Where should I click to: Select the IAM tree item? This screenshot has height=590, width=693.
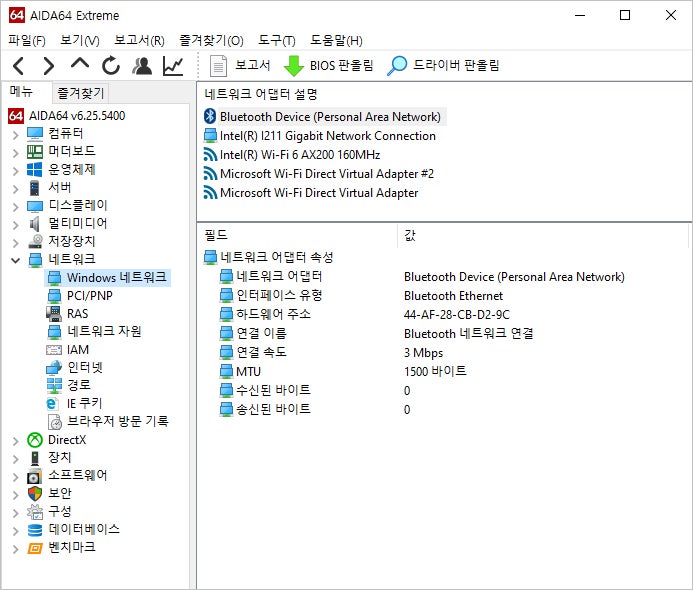tap(68, 350)
